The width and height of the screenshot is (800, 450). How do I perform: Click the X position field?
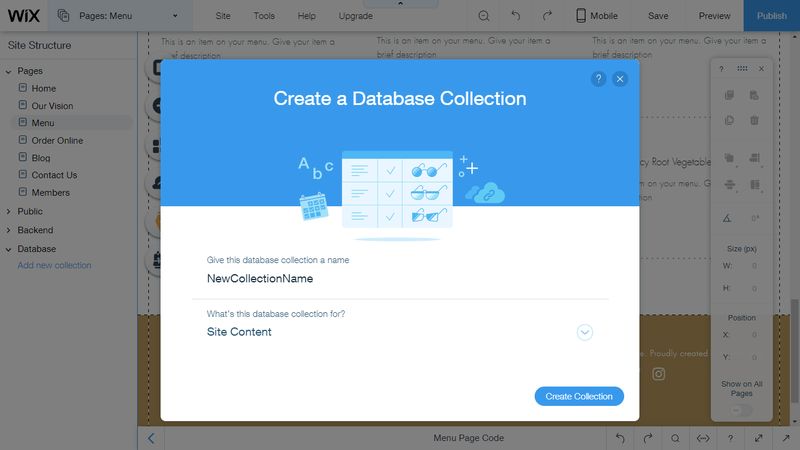(x=754, y=335)
